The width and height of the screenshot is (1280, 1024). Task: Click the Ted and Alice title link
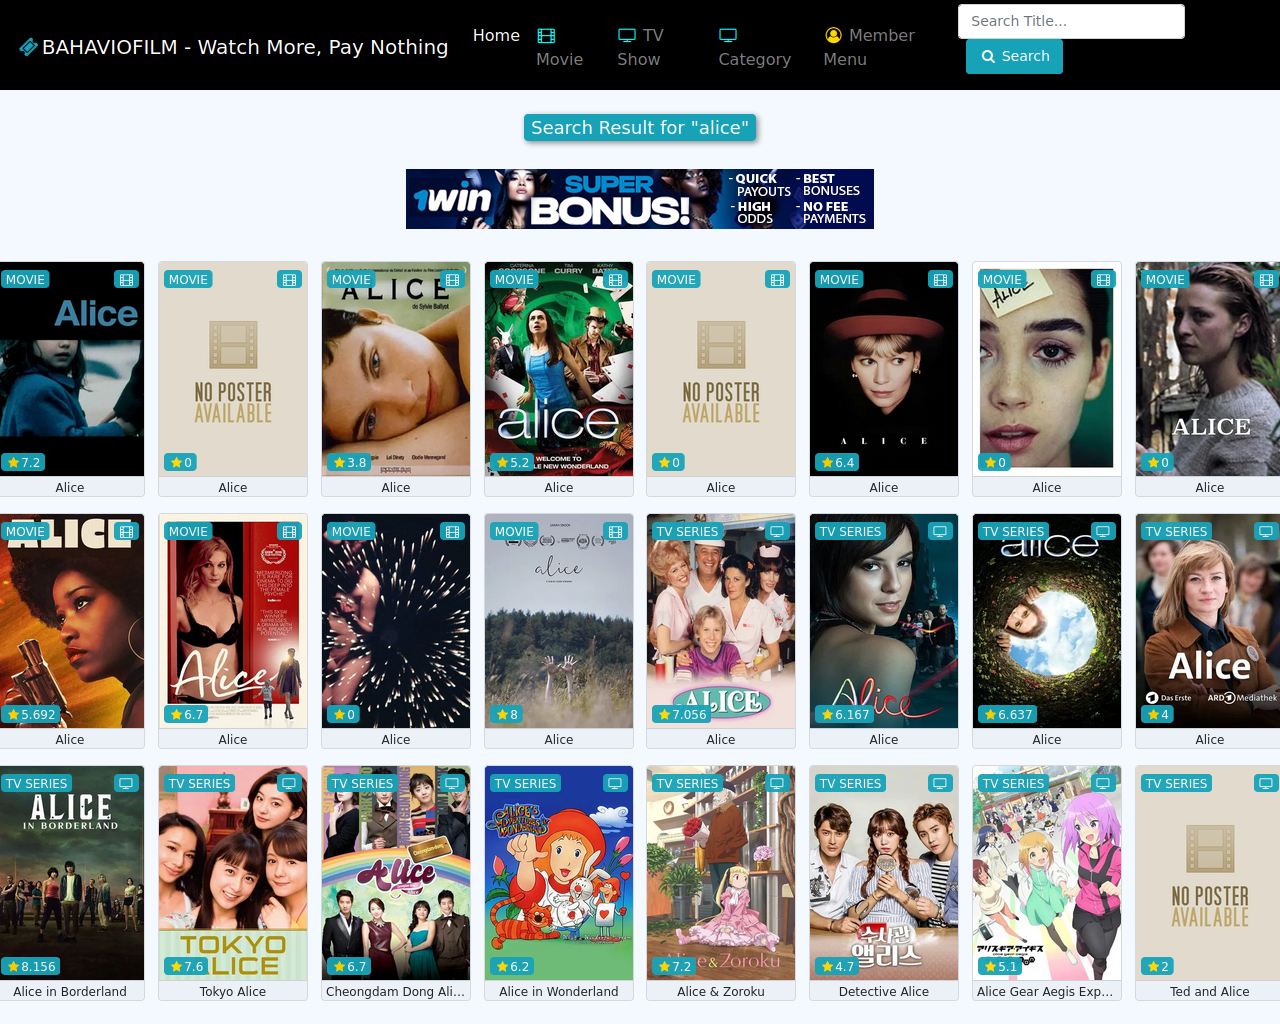[x=1210, y=992]
